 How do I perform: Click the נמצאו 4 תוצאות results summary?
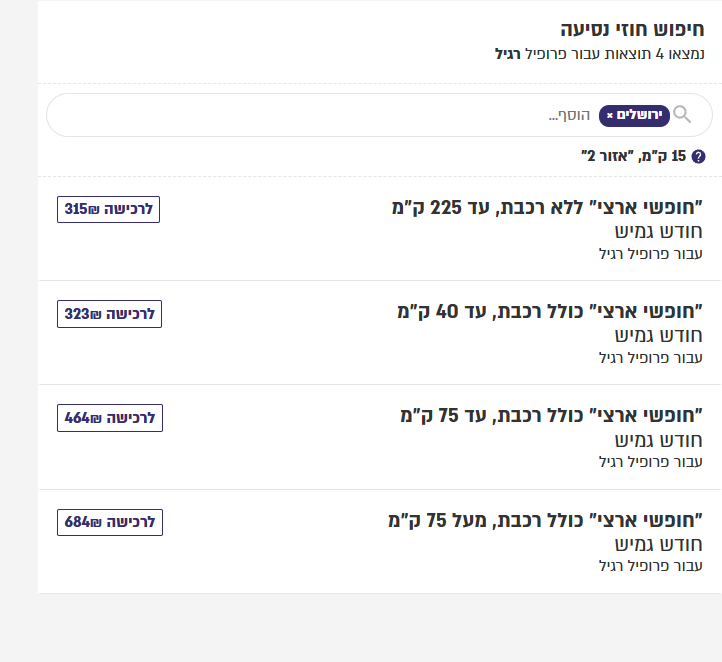[600, 53]
